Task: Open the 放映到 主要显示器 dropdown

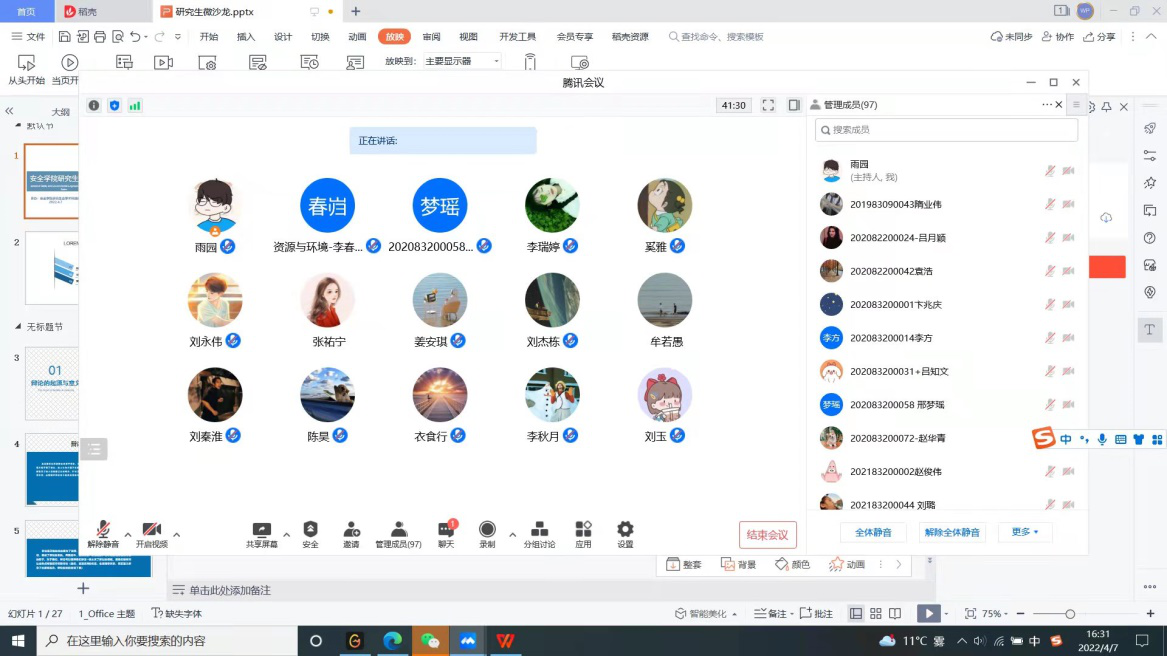Action: click(462, 61)
